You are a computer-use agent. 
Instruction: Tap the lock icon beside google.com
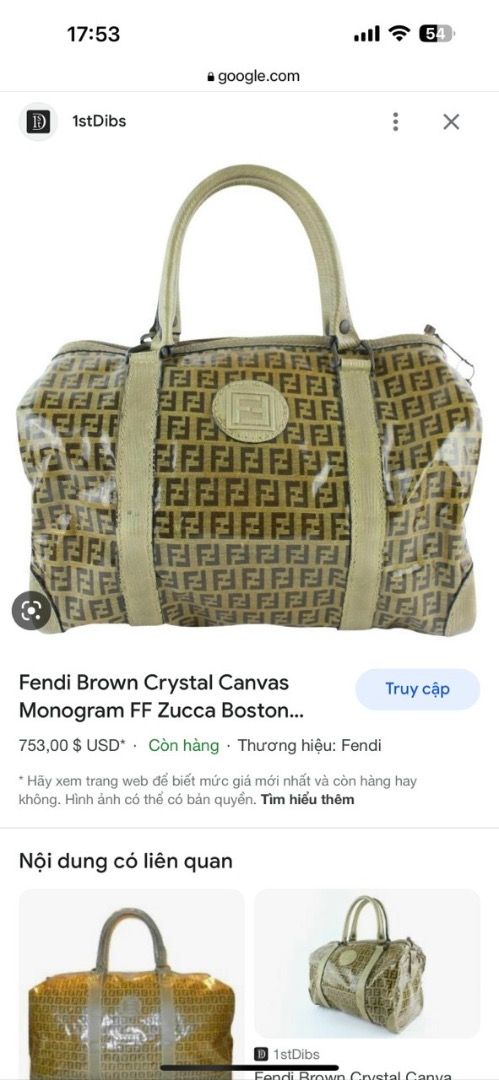[x=211, y=77]
